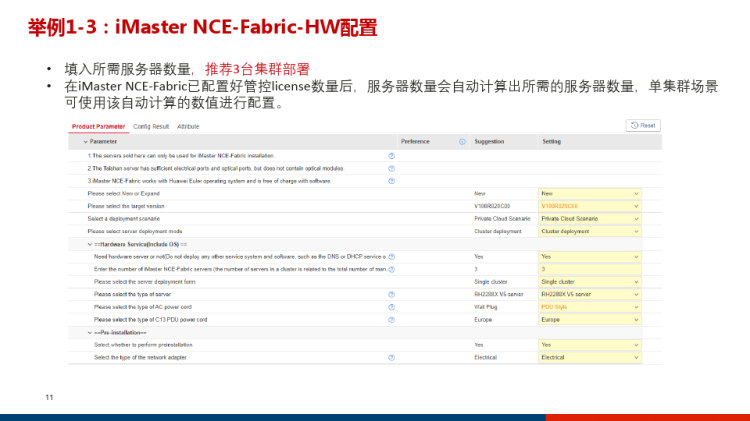Screen dimensions: 750x421
Task: Click the info icon beside Preference header
Action: pyautogui.click(x=462, y=142)
